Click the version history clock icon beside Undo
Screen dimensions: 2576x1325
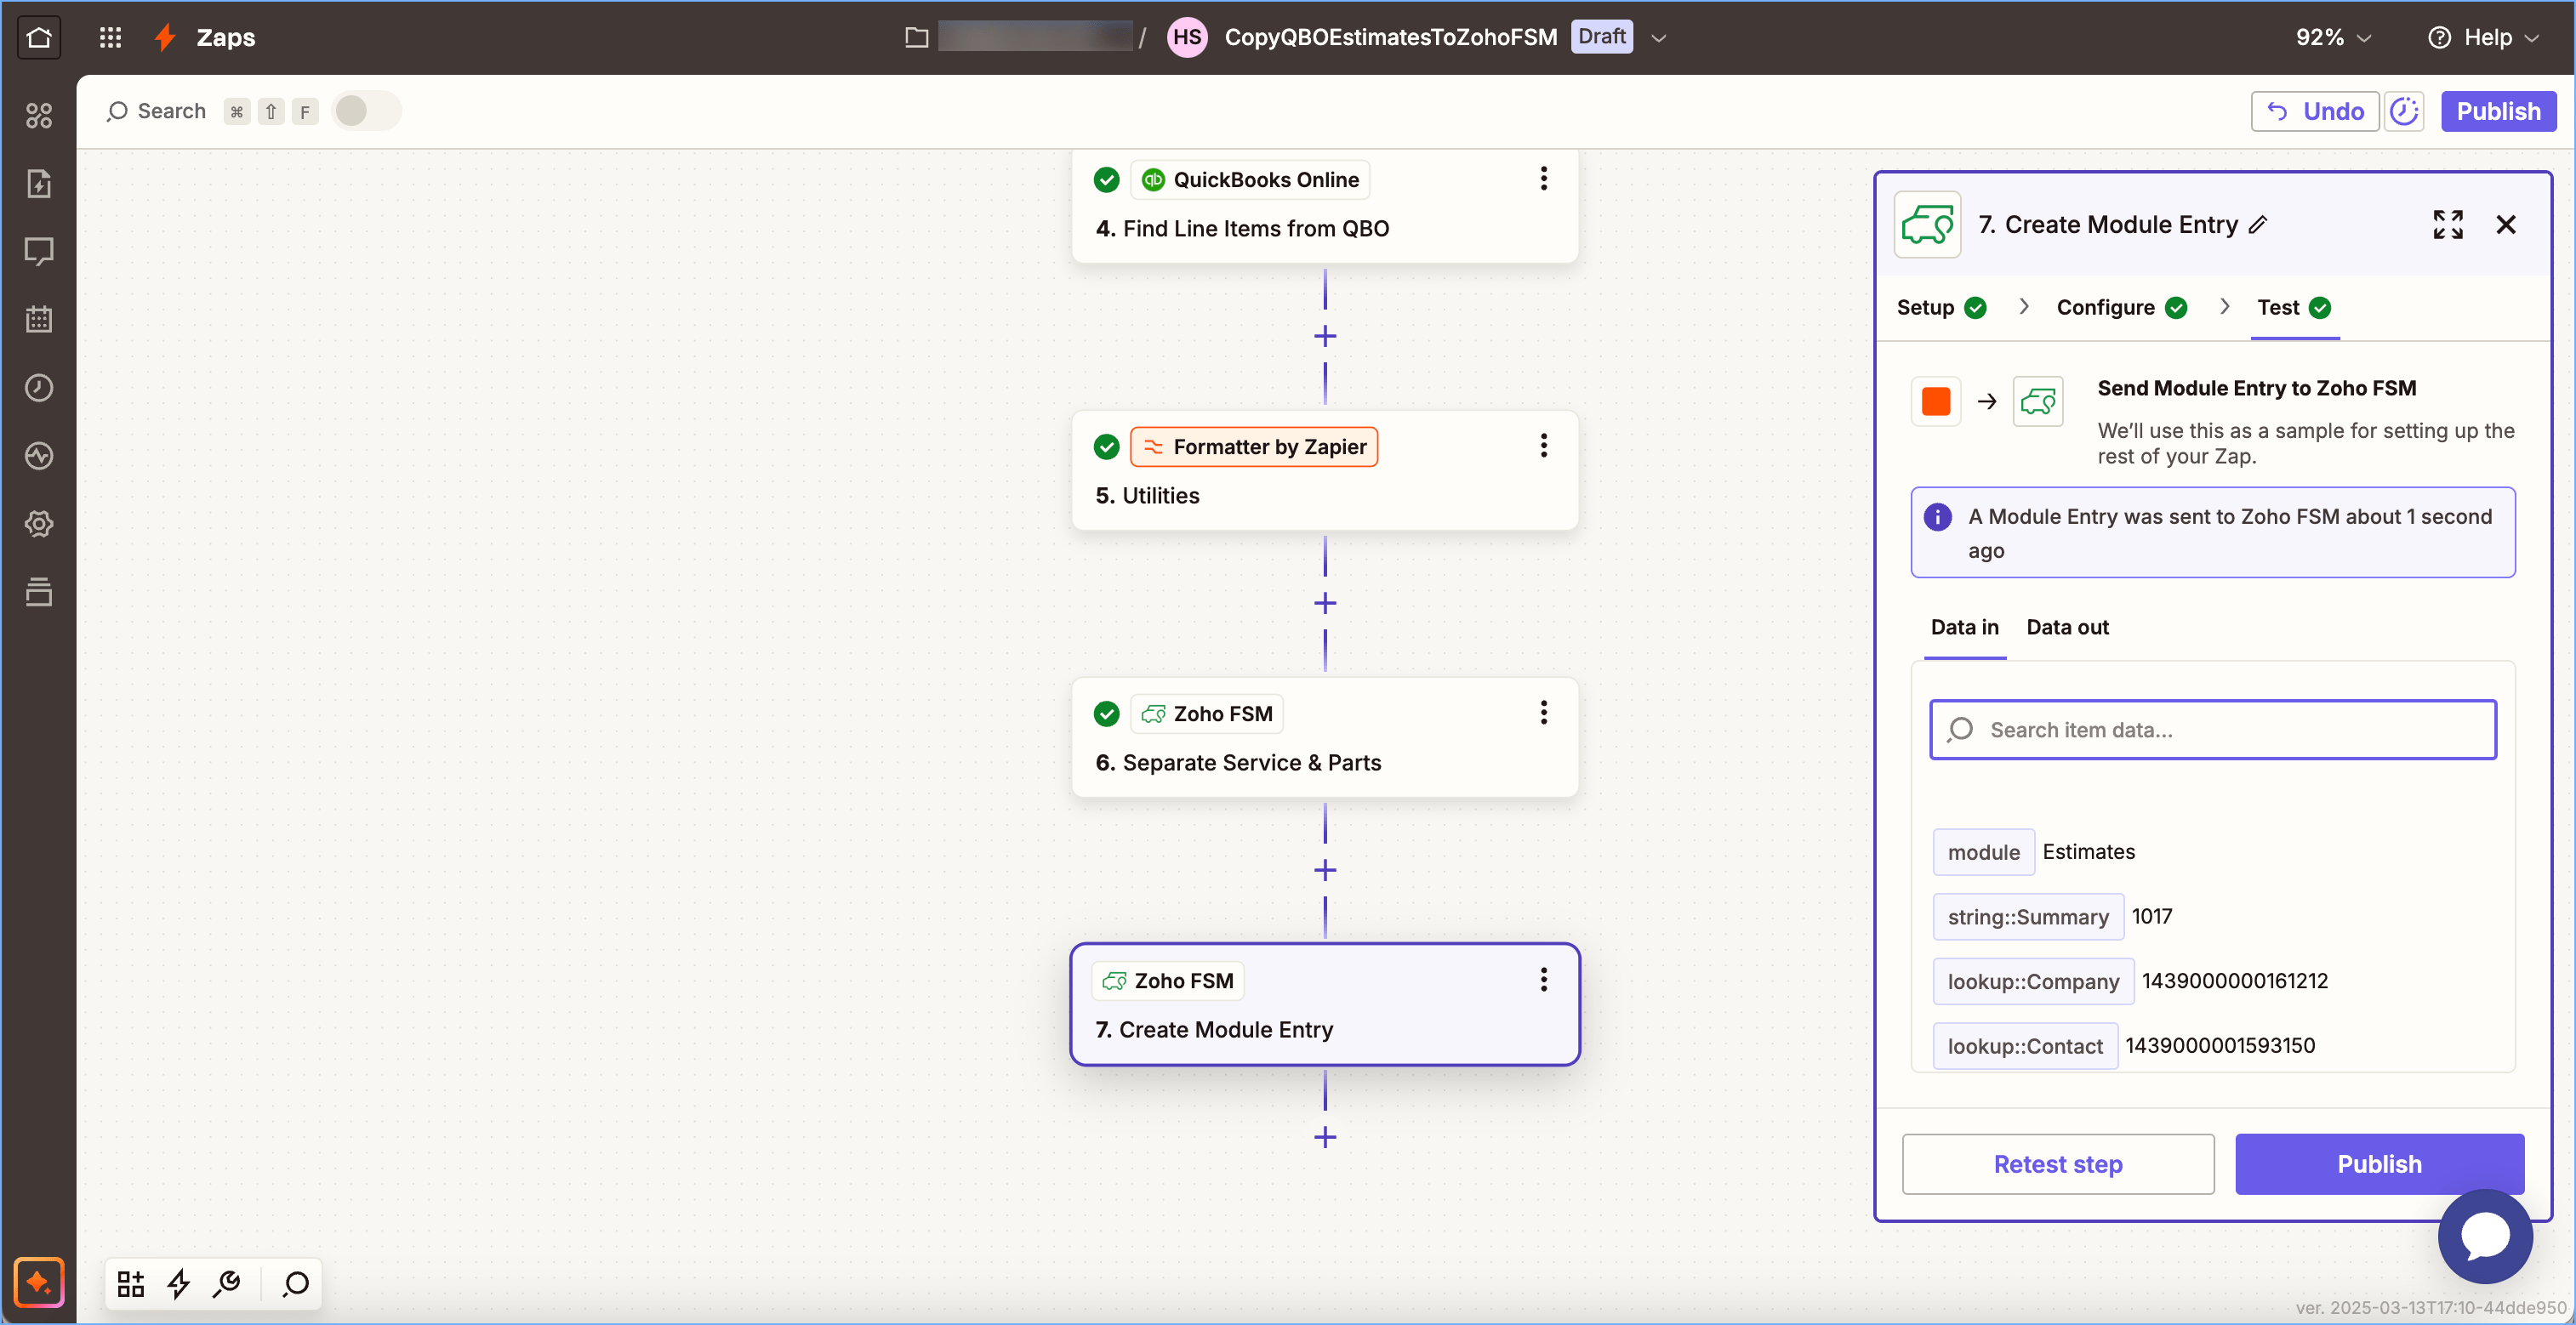pos(2404,111)
